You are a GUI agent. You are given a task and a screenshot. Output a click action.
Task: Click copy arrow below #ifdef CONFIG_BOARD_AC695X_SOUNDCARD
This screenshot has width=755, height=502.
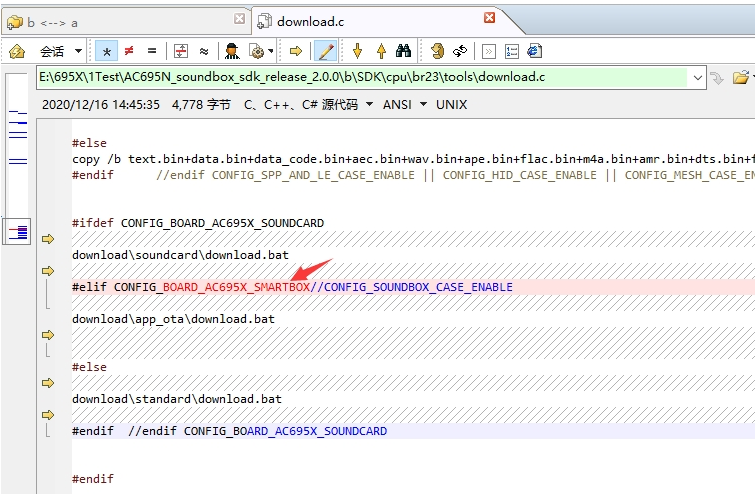(x=48, y=239)
